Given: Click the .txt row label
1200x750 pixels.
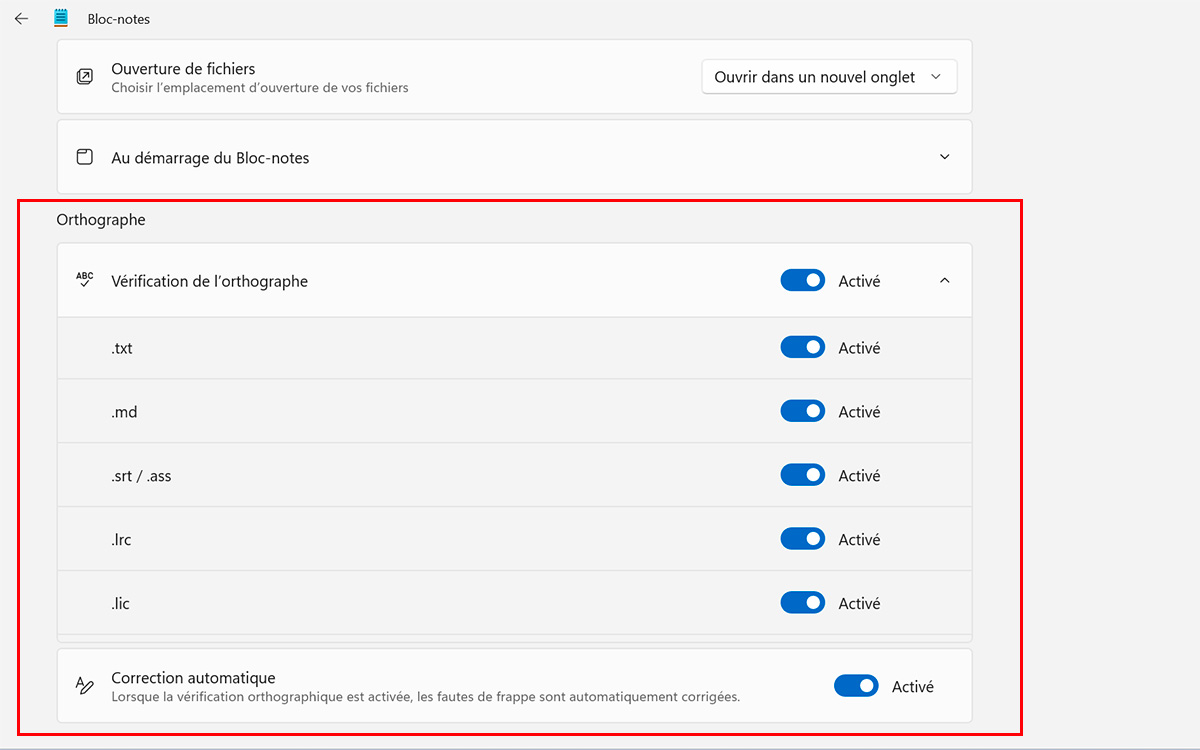Looking at the screenshot, I should click(x=122, y=348).
